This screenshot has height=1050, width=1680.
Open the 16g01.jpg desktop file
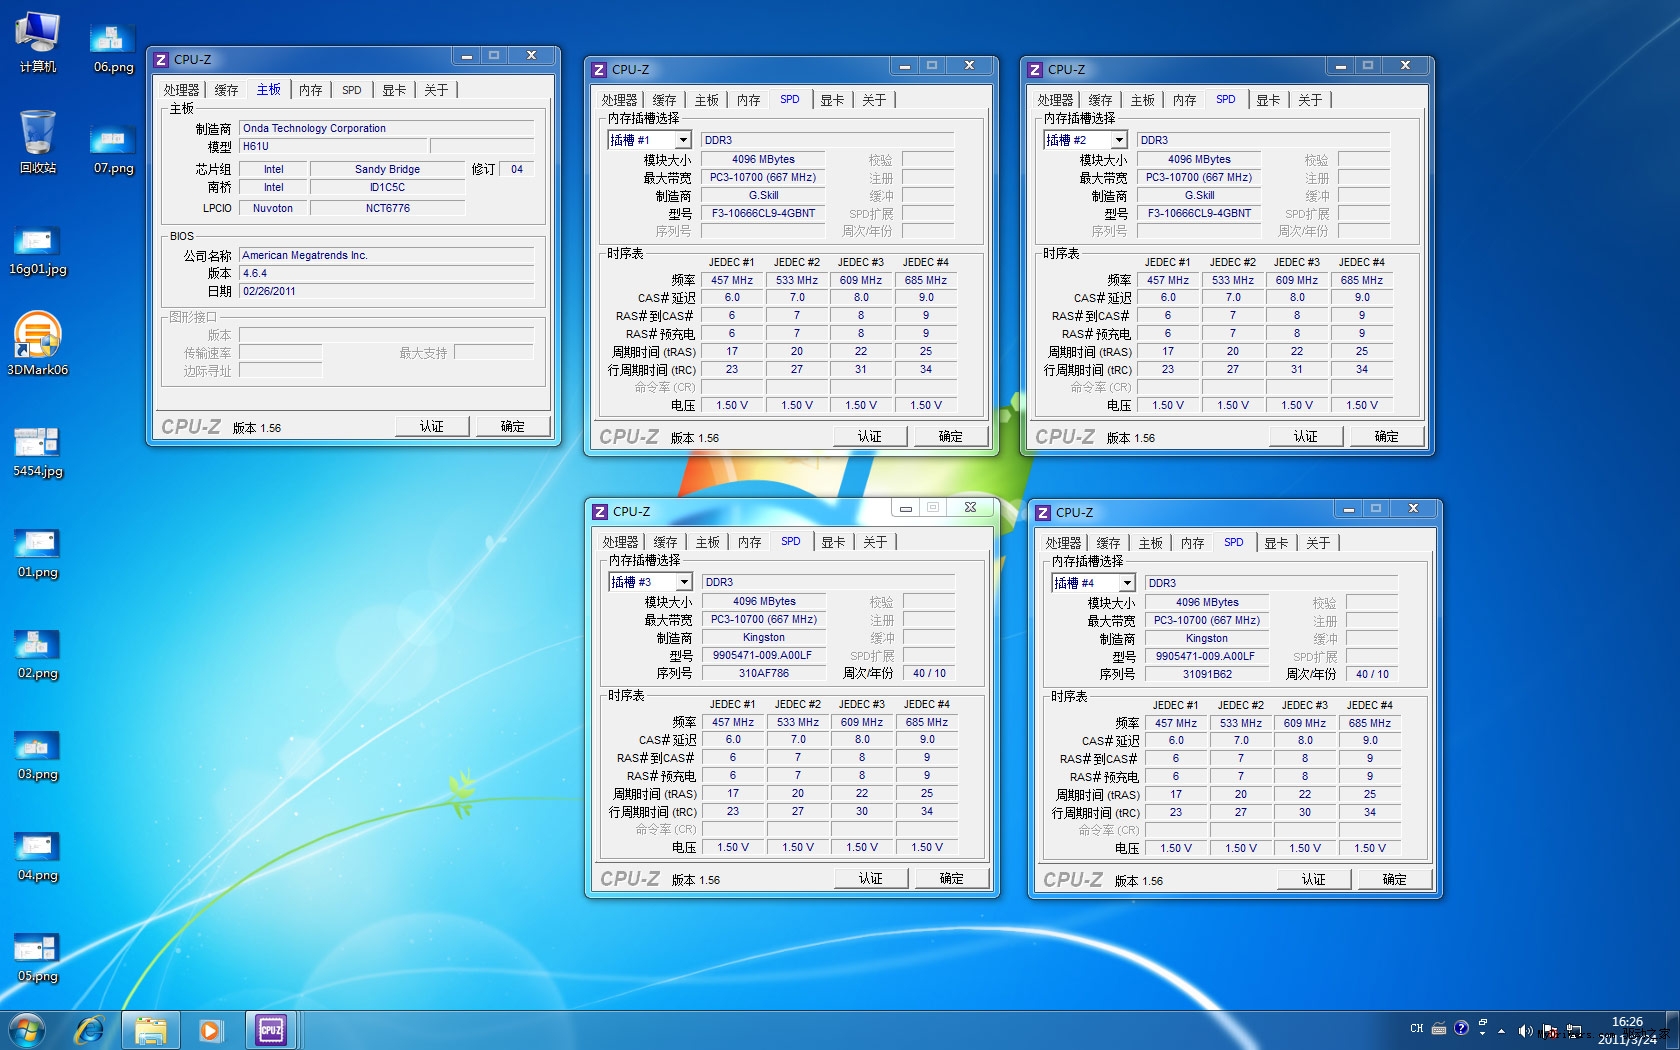(37, 243)
